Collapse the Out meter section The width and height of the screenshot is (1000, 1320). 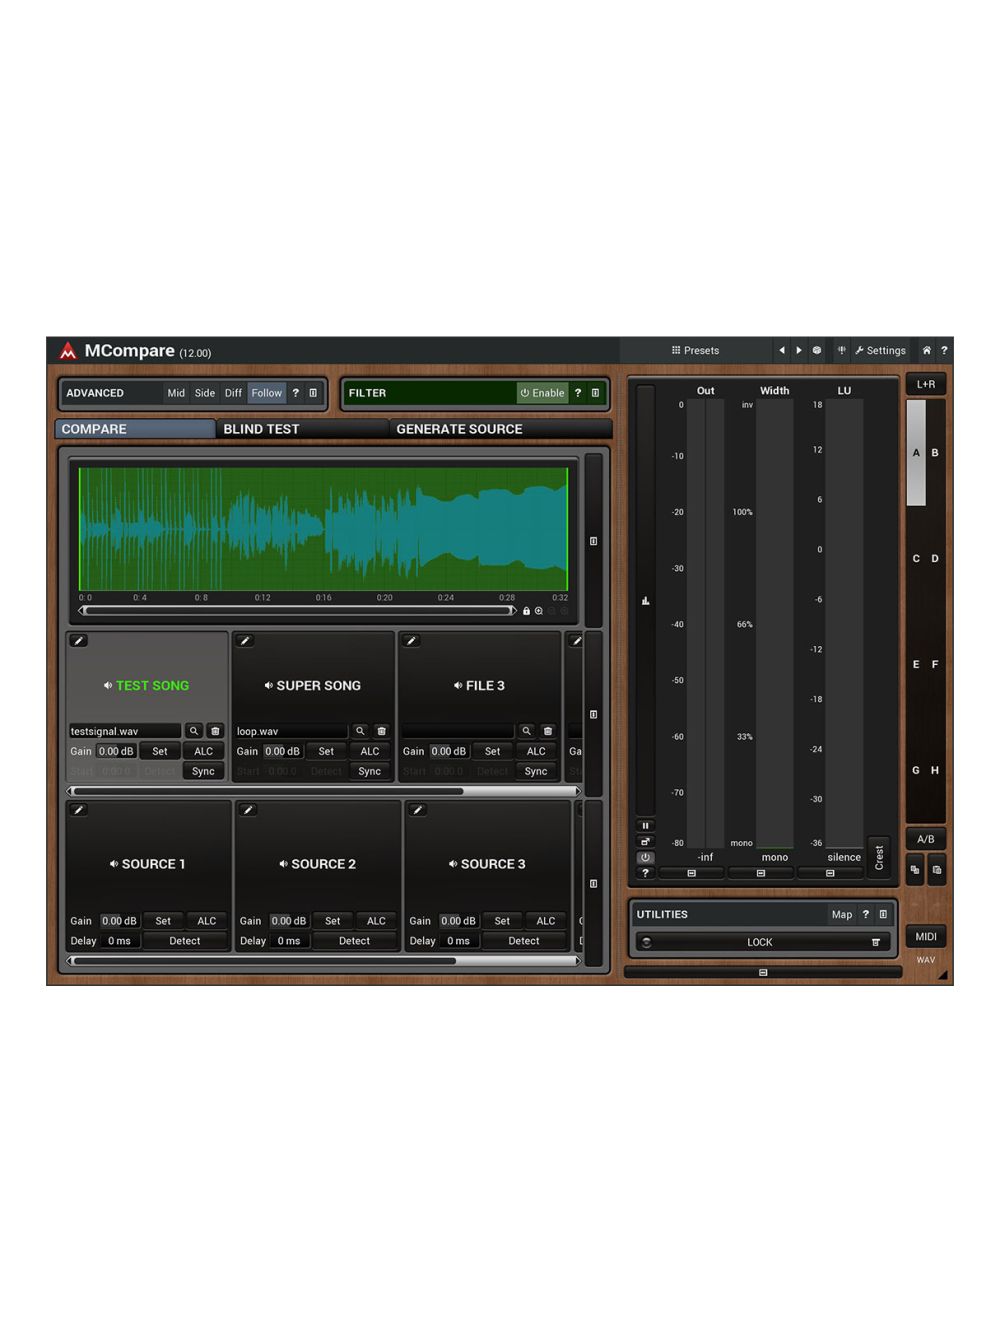tap(691, 873)
